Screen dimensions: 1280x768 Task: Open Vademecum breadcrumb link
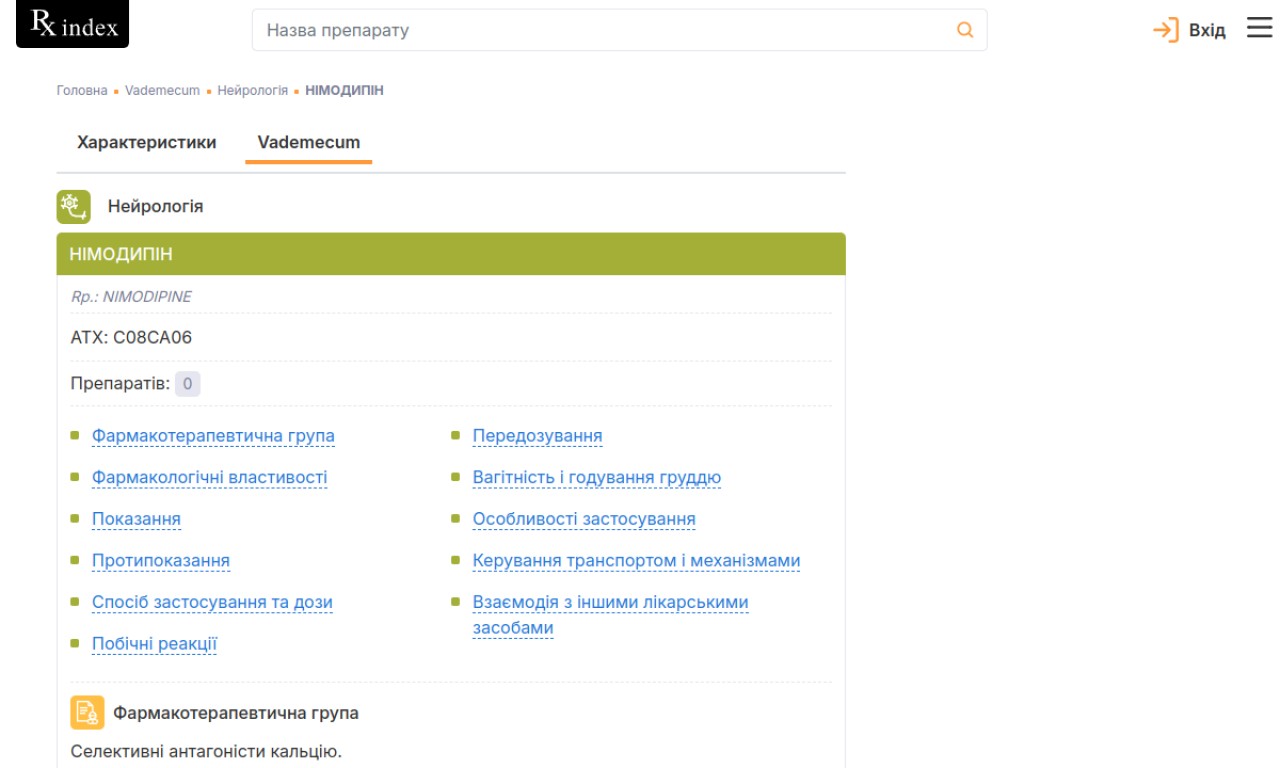pos(162,90)
